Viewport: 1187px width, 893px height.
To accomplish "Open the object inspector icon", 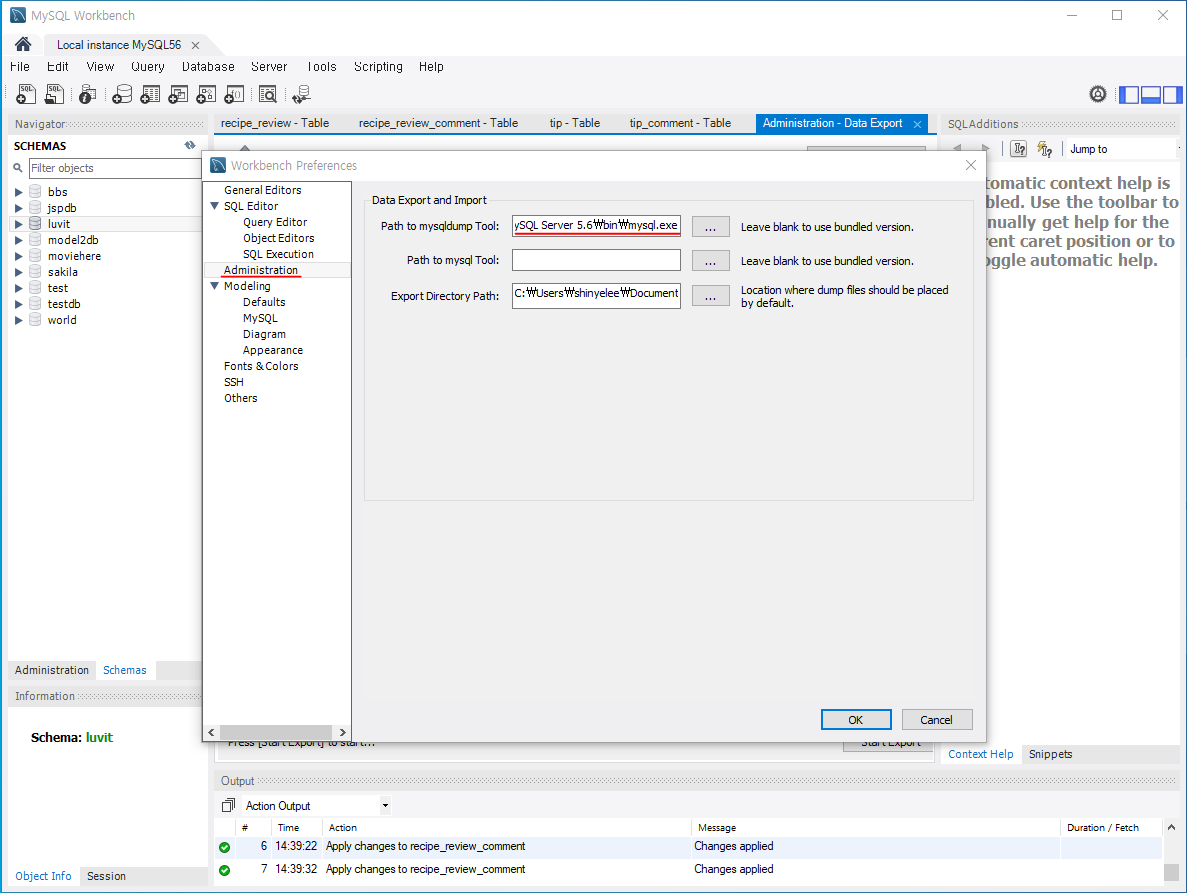I will pyautogui.click(x=87, y=94).
